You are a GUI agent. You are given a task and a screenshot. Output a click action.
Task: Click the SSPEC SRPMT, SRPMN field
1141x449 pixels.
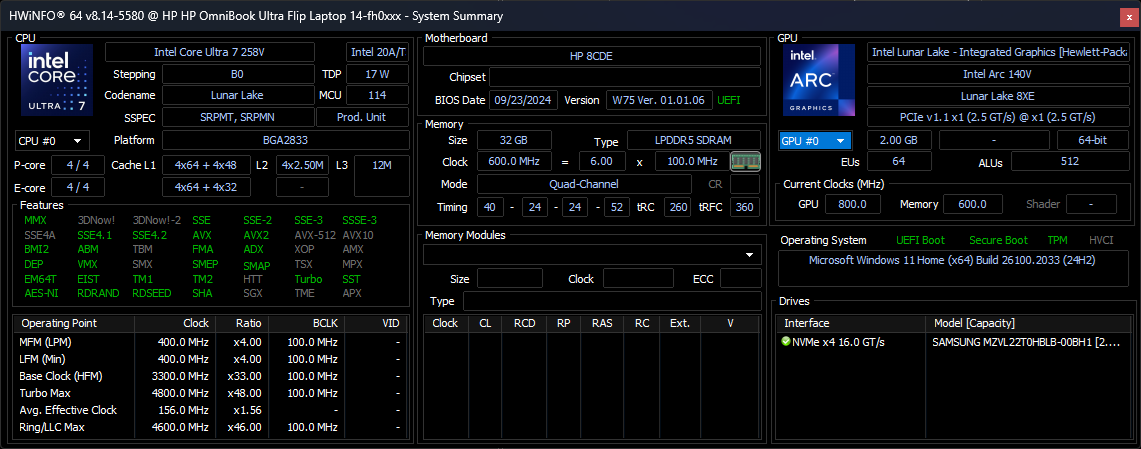coord(237,117)
